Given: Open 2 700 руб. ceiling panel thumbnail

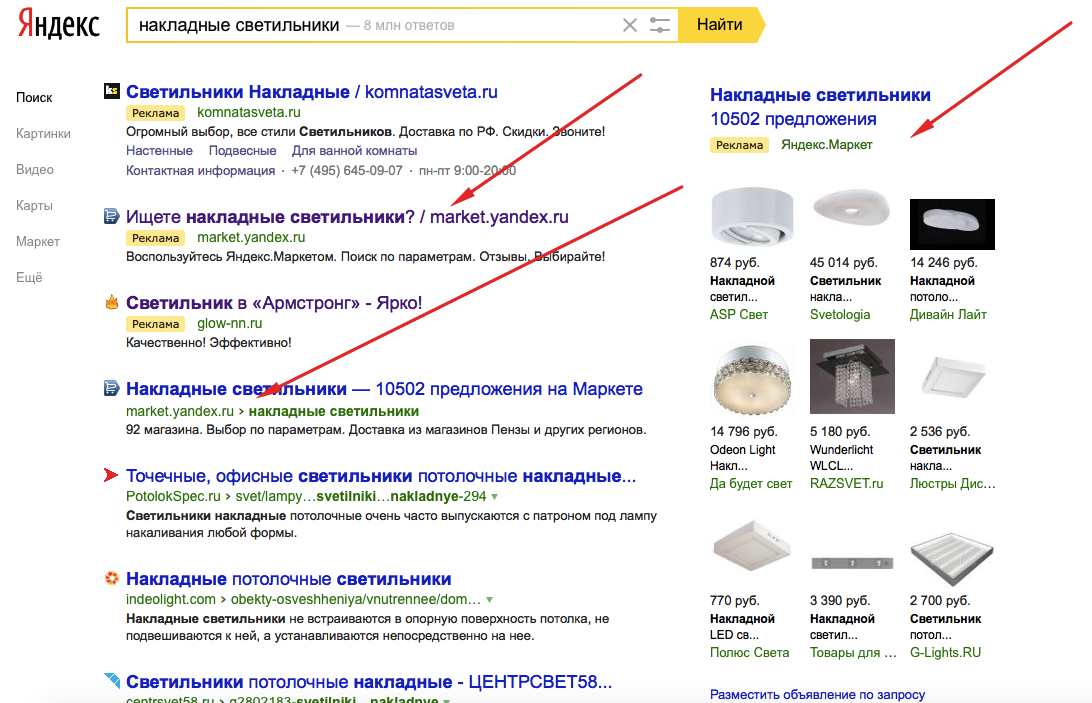Looking at the screenshot, I should 951,559.
